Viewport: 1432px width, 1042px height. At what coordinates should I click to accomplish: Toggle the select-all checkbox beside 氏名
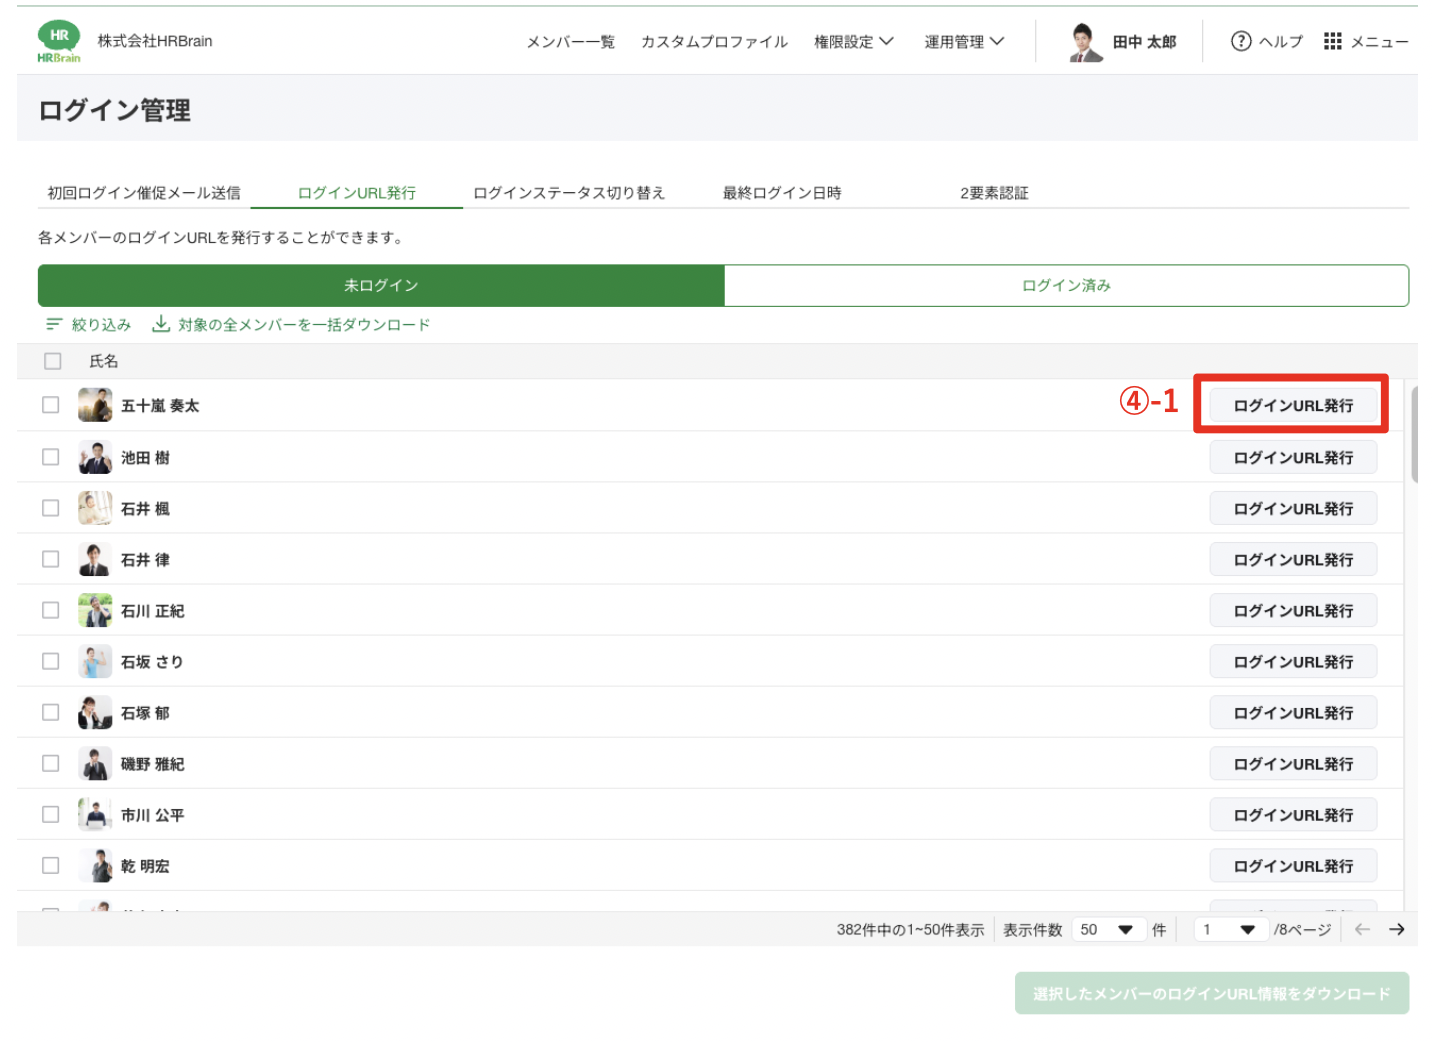53,361
